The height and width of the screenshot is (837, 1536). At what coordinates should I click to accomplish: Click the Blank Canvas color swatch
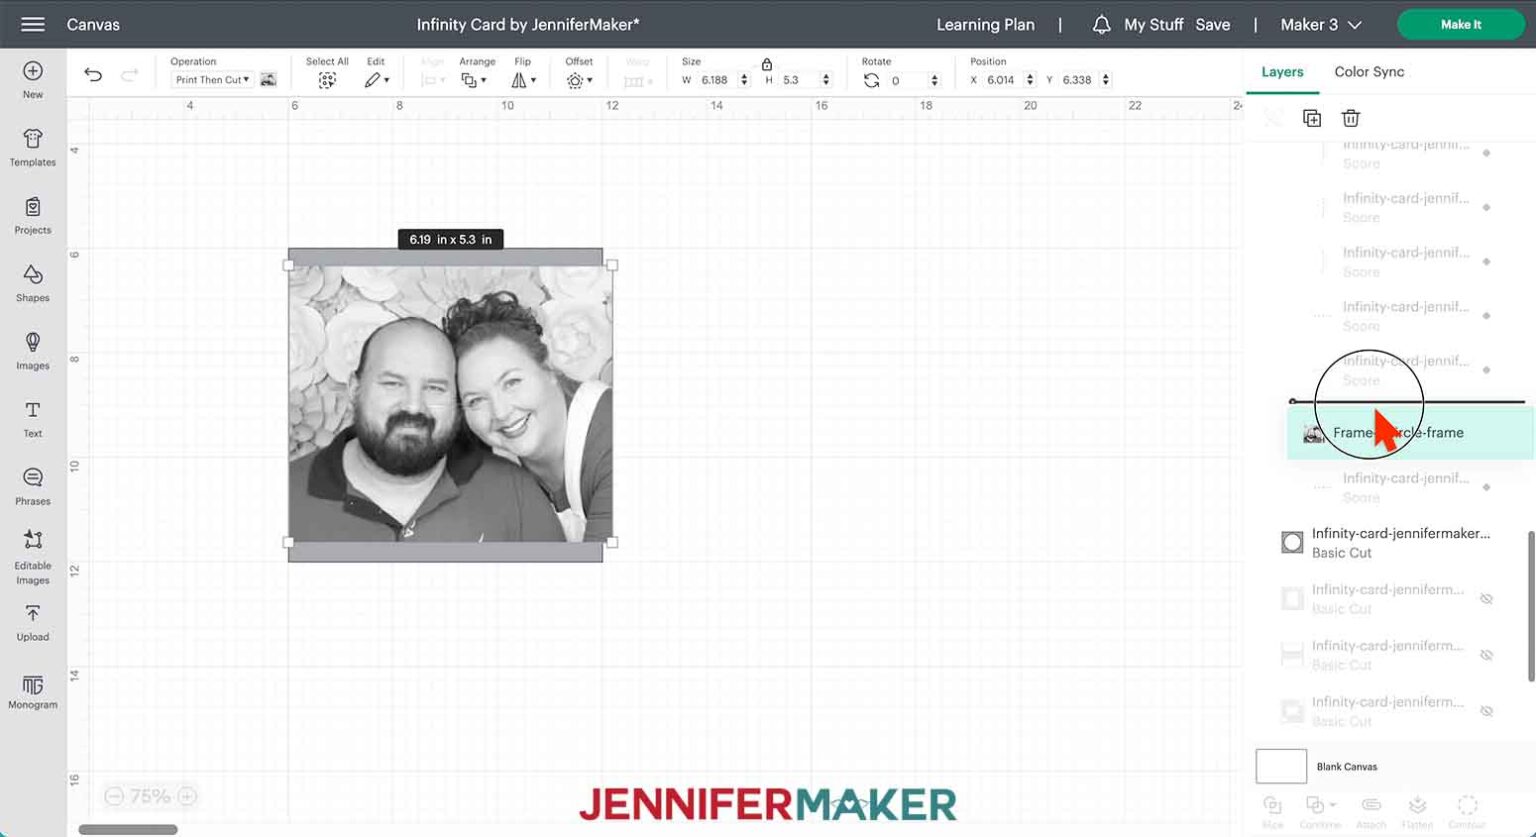click(1281, 766)
